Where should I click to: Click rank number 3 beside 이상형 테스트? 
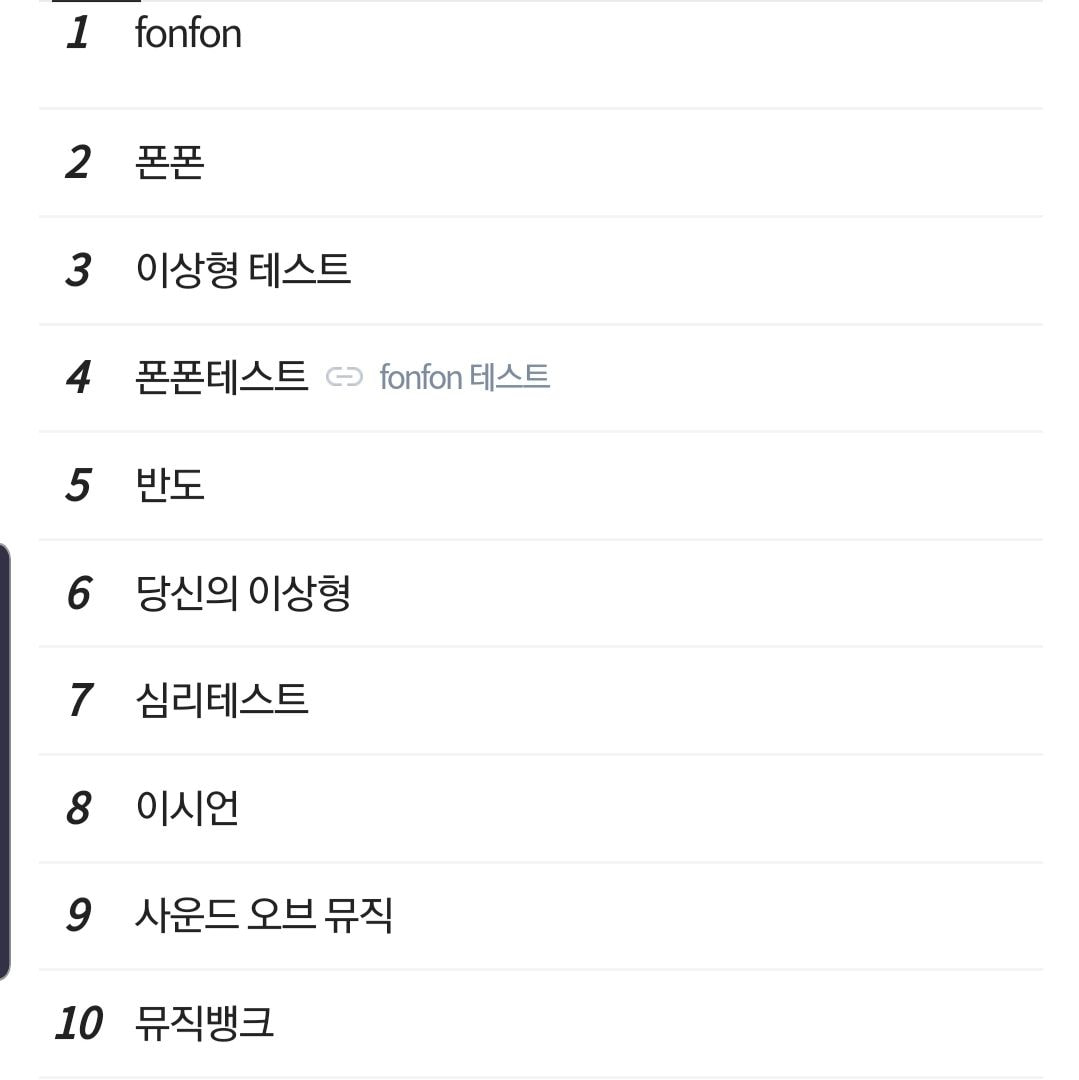click(78, 271)
